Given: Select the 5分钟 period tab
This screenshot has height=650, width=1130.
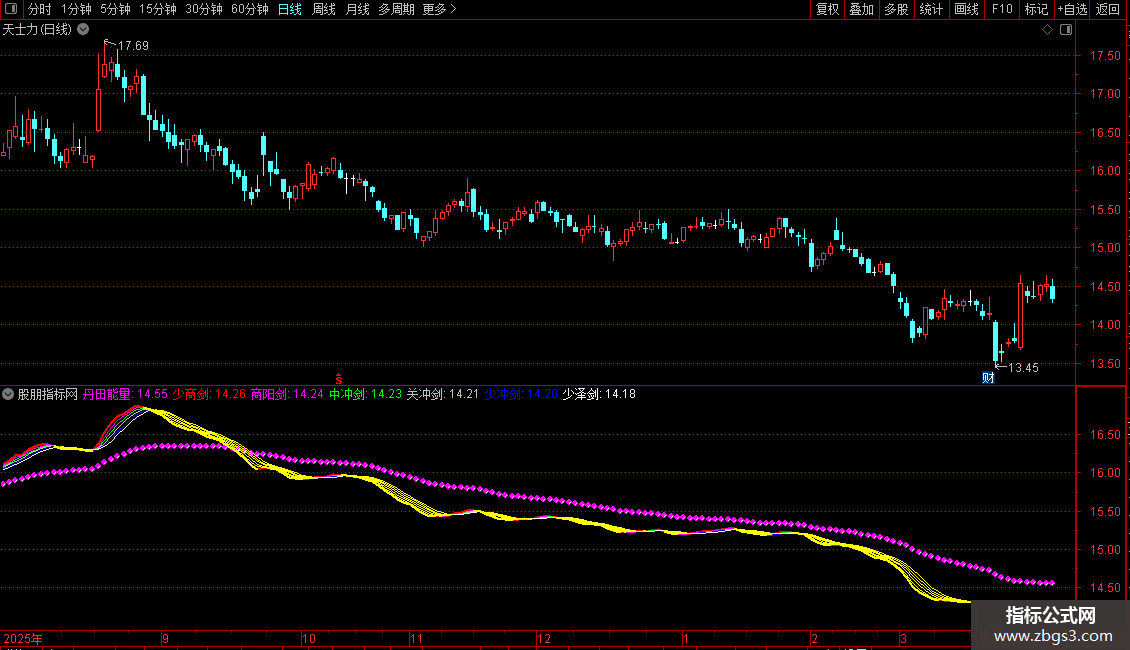Looking at the screenshot, I should click(x=115, y=9).
